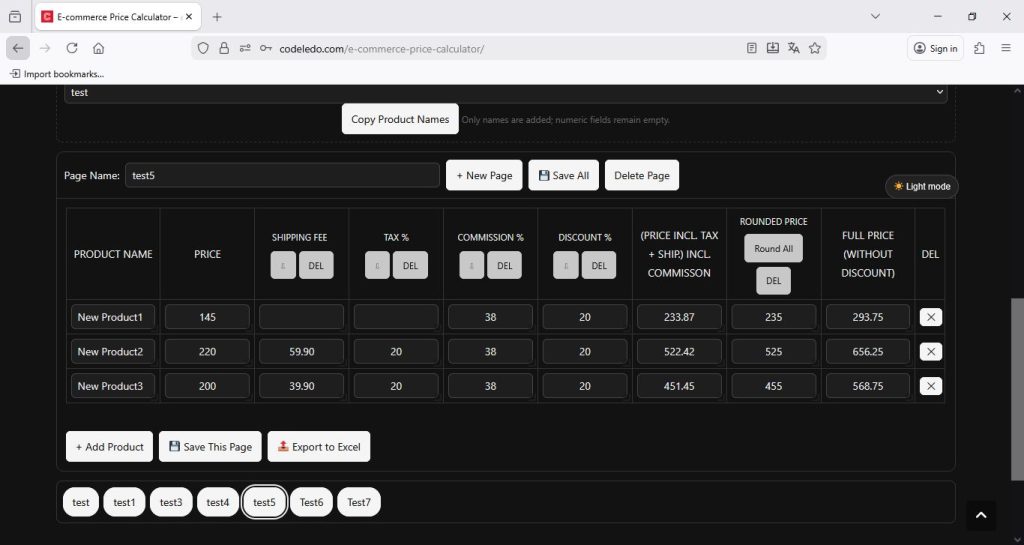Click Add Product button
This screenshot has width=1024, height=545.
[110, 447]
